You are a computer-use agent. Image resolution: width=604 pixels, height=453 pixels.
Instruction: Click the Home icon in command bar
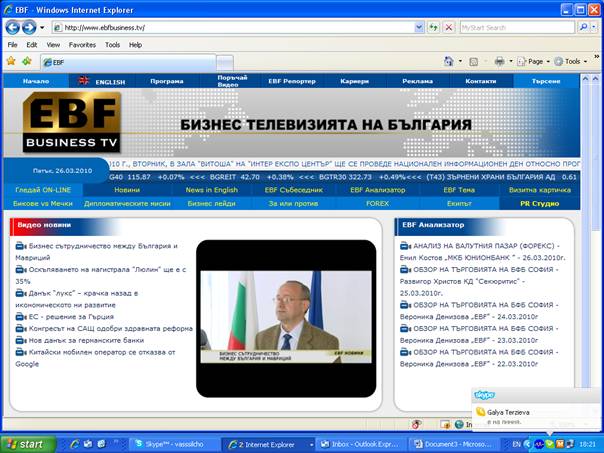click(449, 61)
